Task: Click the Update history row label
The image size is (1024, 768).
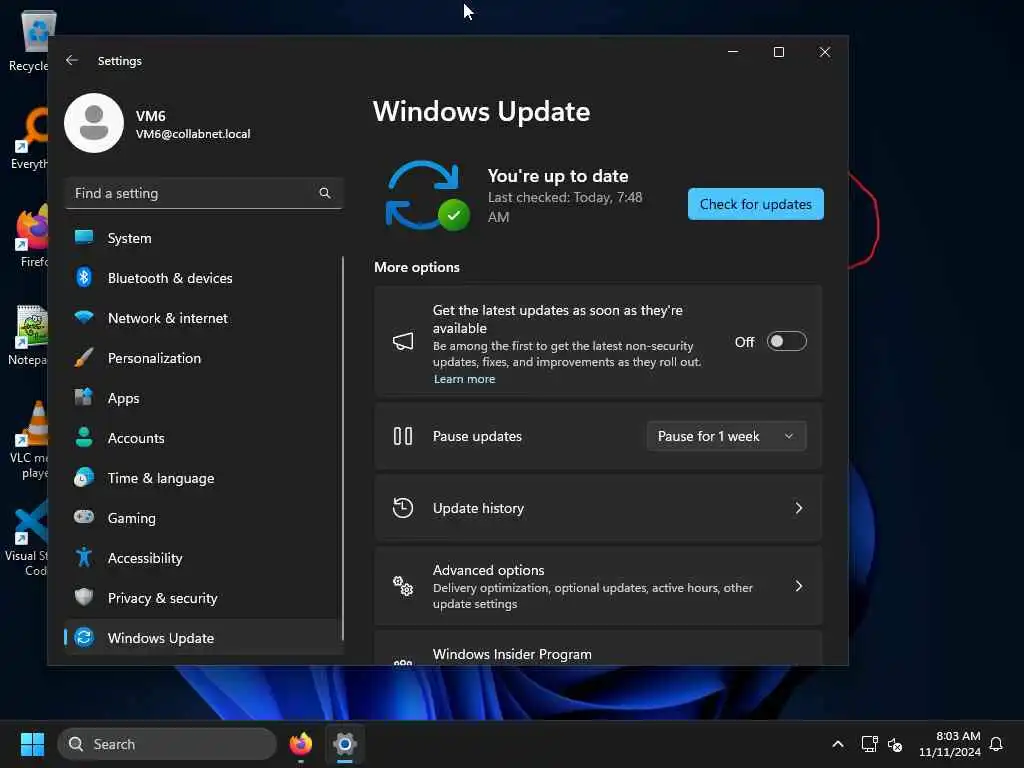Action: tap(478, 508)
